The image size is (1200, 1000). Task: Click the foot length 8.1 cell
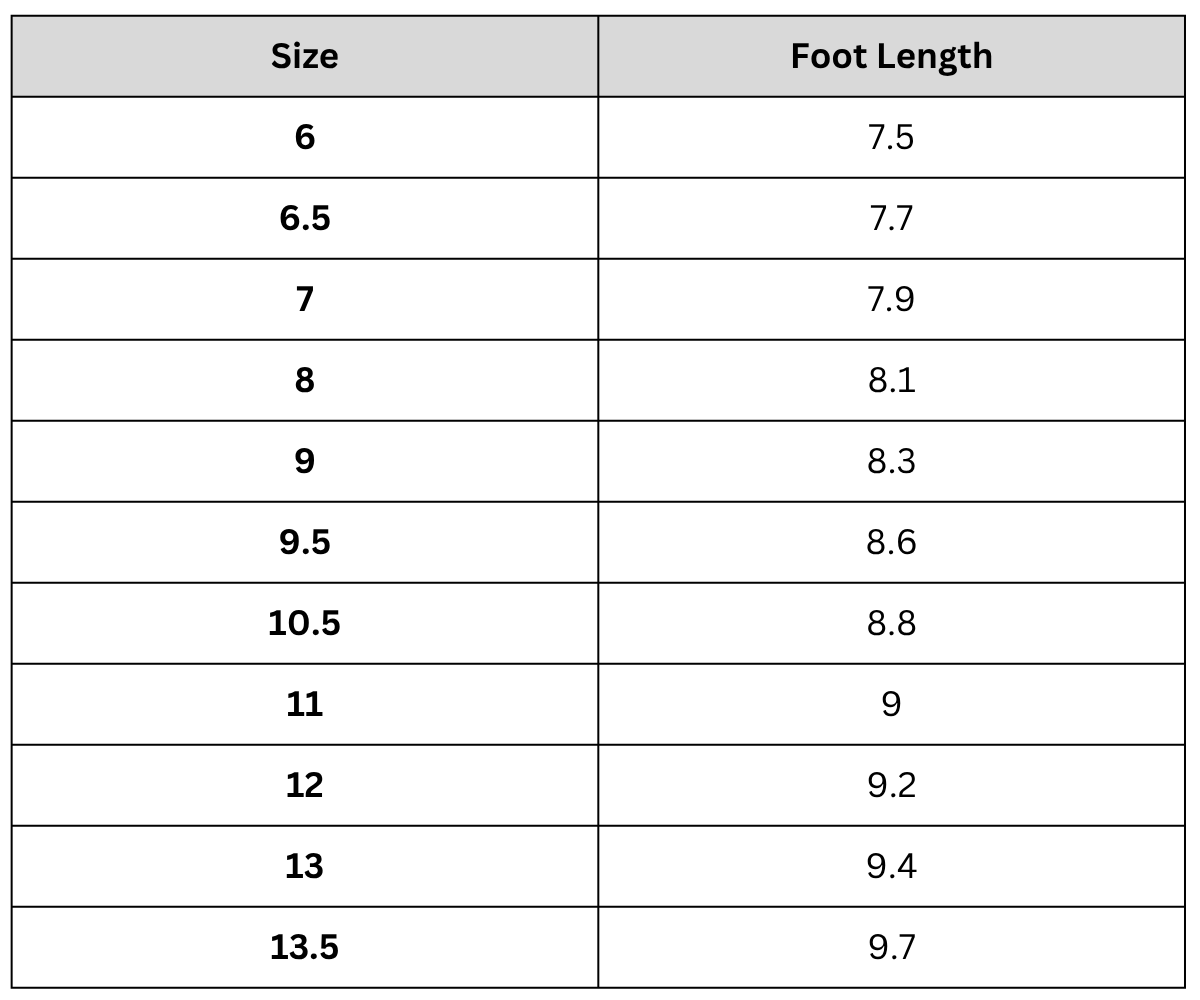pos(891,380)
